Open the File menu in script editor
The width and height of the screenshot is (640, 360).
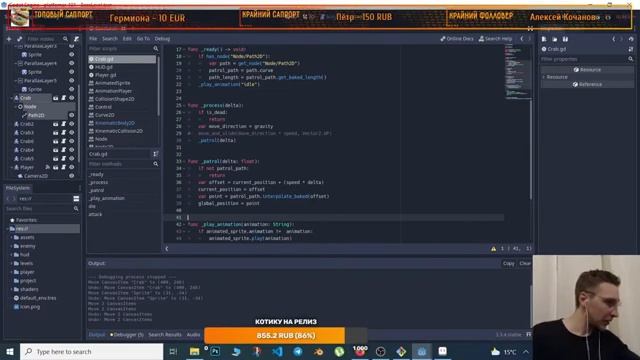click(93, 39)
